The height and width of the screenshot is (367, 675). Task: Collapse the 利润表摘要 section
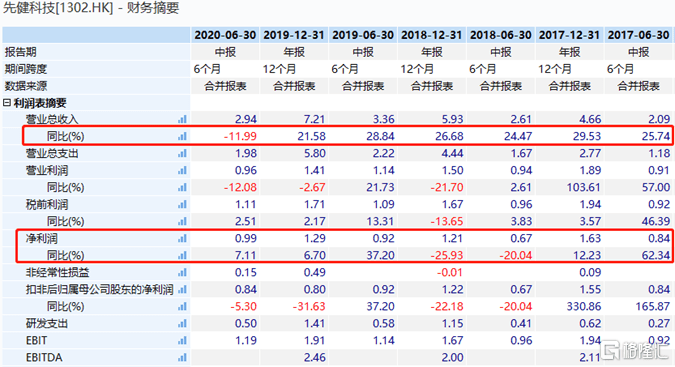[x=6, y=103]
